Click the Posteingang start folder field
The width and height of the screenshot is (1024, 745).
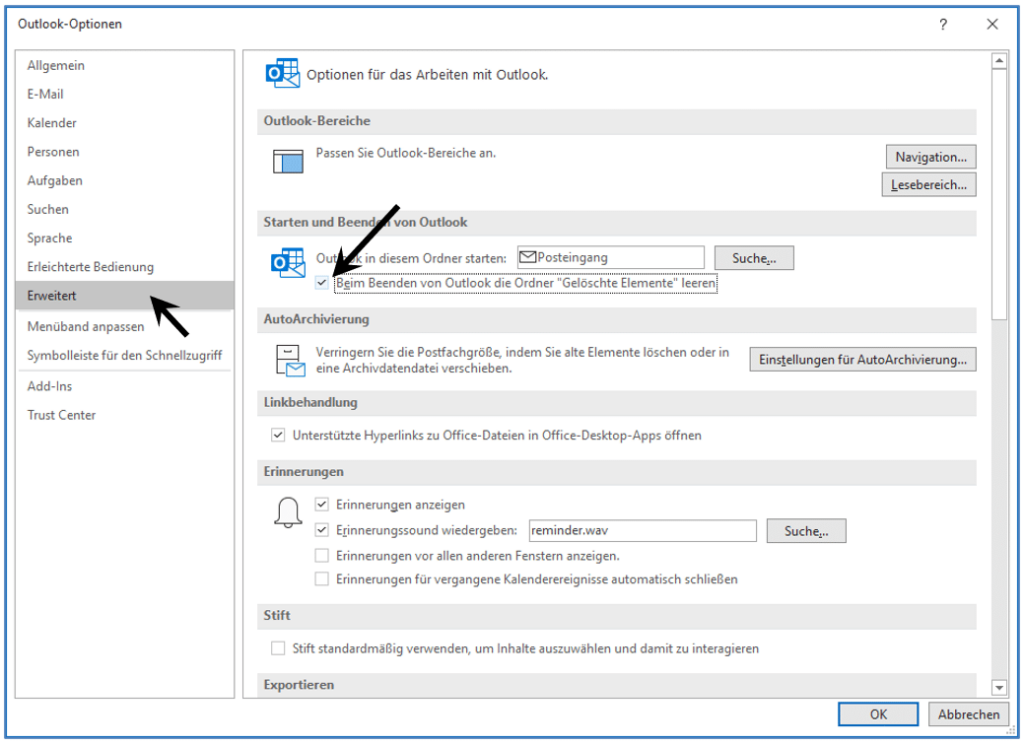pos(611,257)
